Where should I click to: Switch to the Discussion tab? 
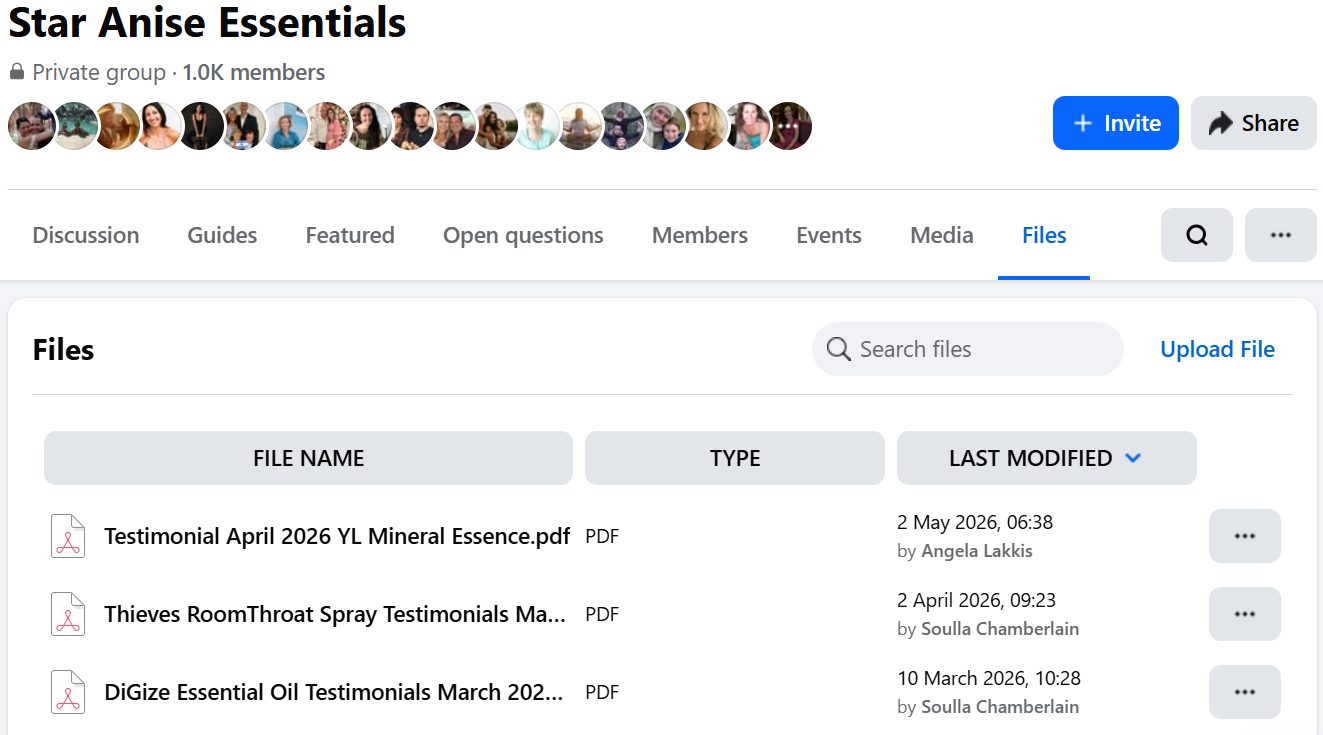86,235
